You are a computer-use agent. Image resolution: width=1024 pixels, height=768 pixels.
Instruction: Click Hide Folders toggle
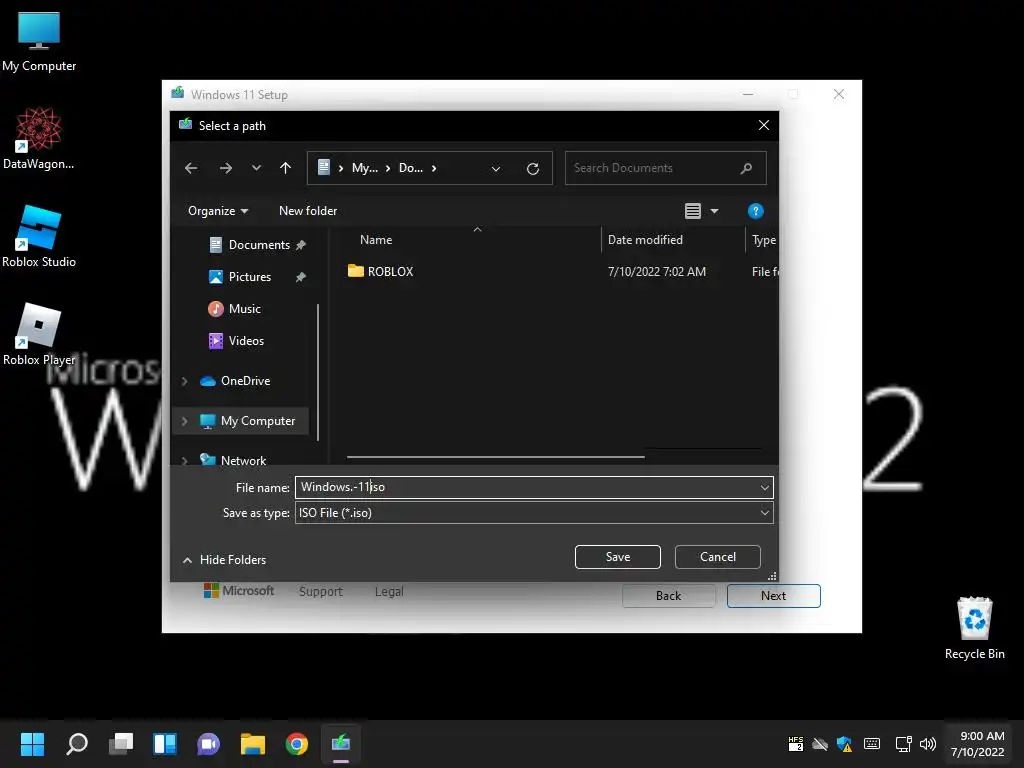(x=224, y=560)
